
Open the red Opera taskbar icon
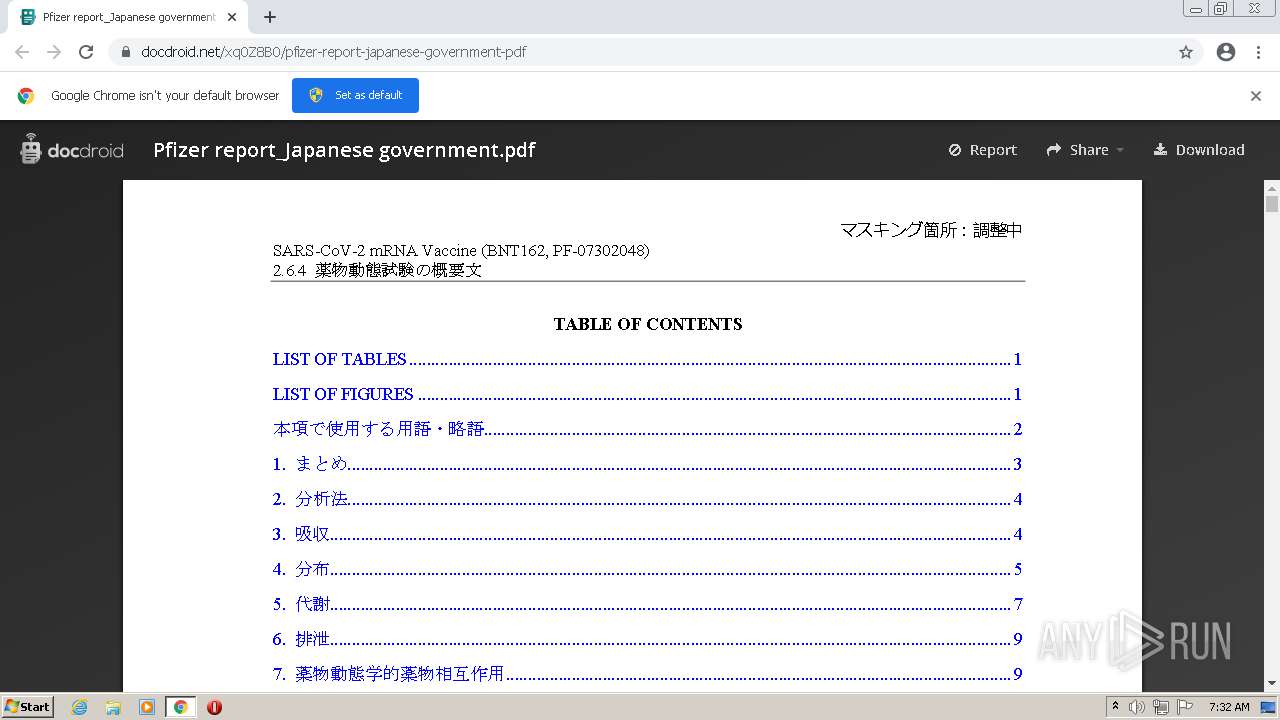[214, 707]
